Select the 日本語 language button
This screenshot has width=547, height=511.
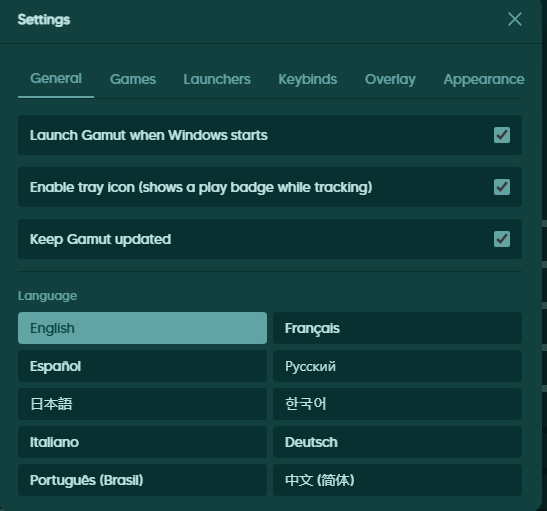pos(142,404)
